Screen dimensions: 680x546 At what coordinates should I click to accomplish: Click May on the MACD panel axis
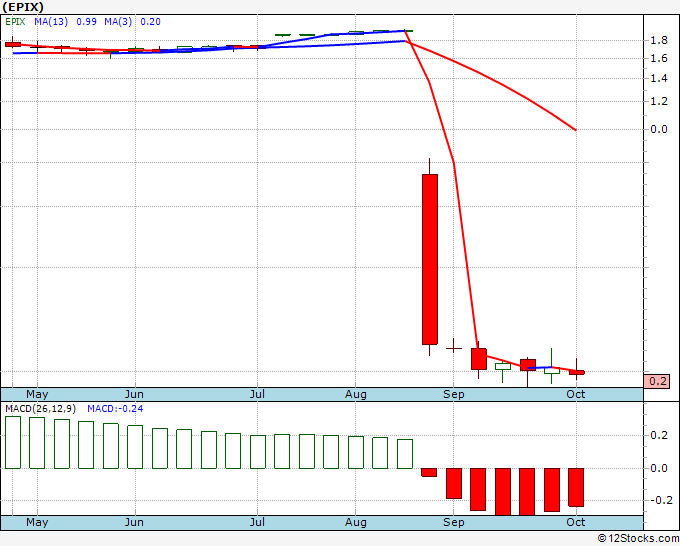point(37,522)
